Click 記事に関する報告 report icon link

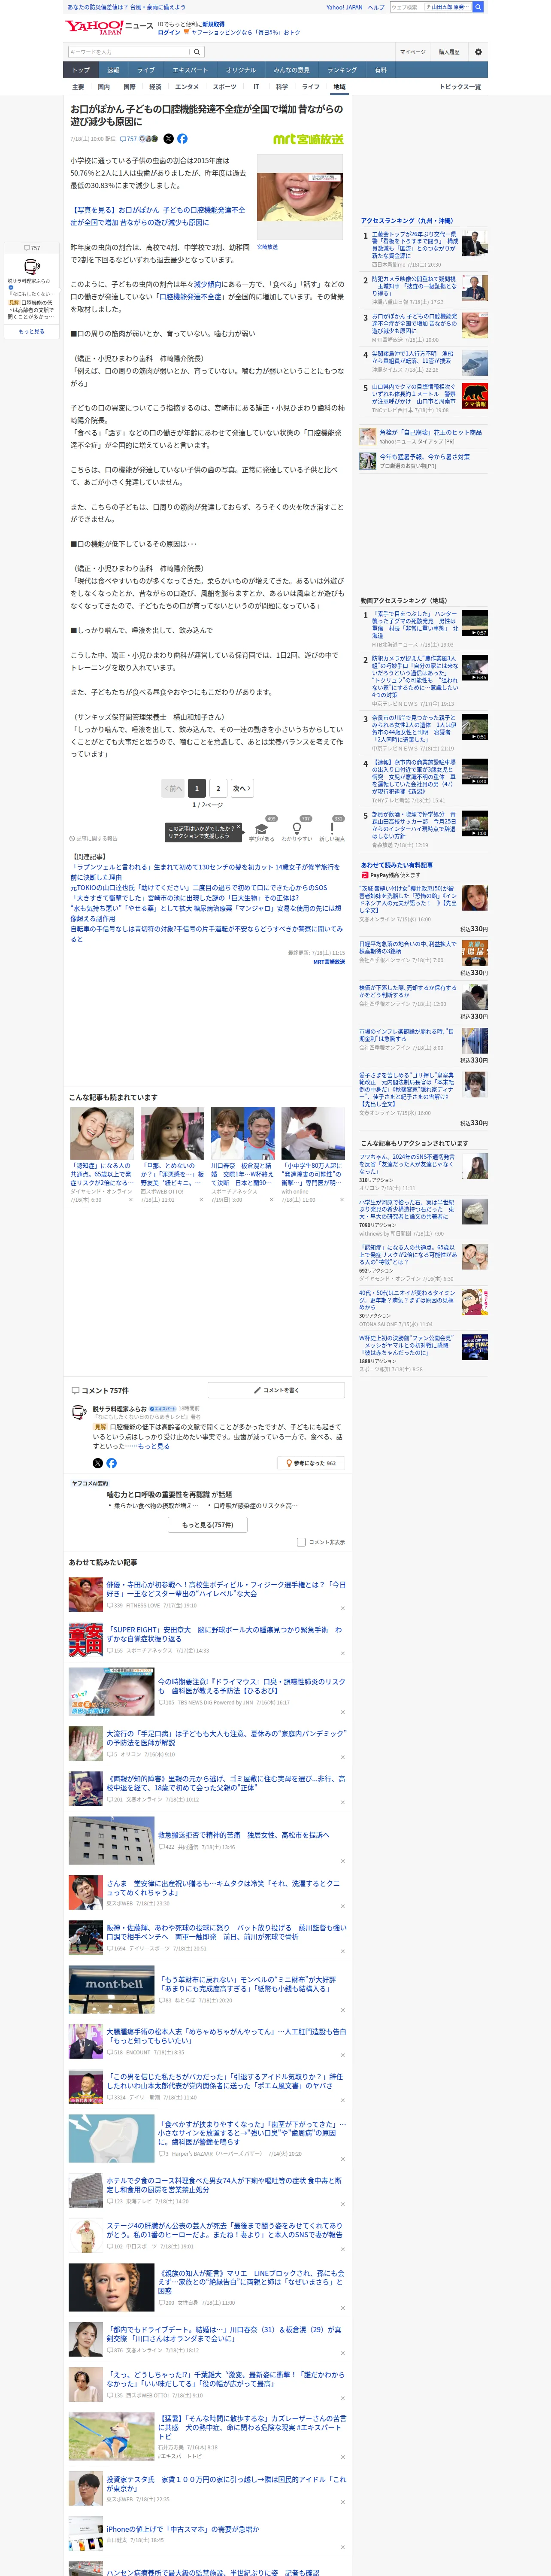[94, 839]
